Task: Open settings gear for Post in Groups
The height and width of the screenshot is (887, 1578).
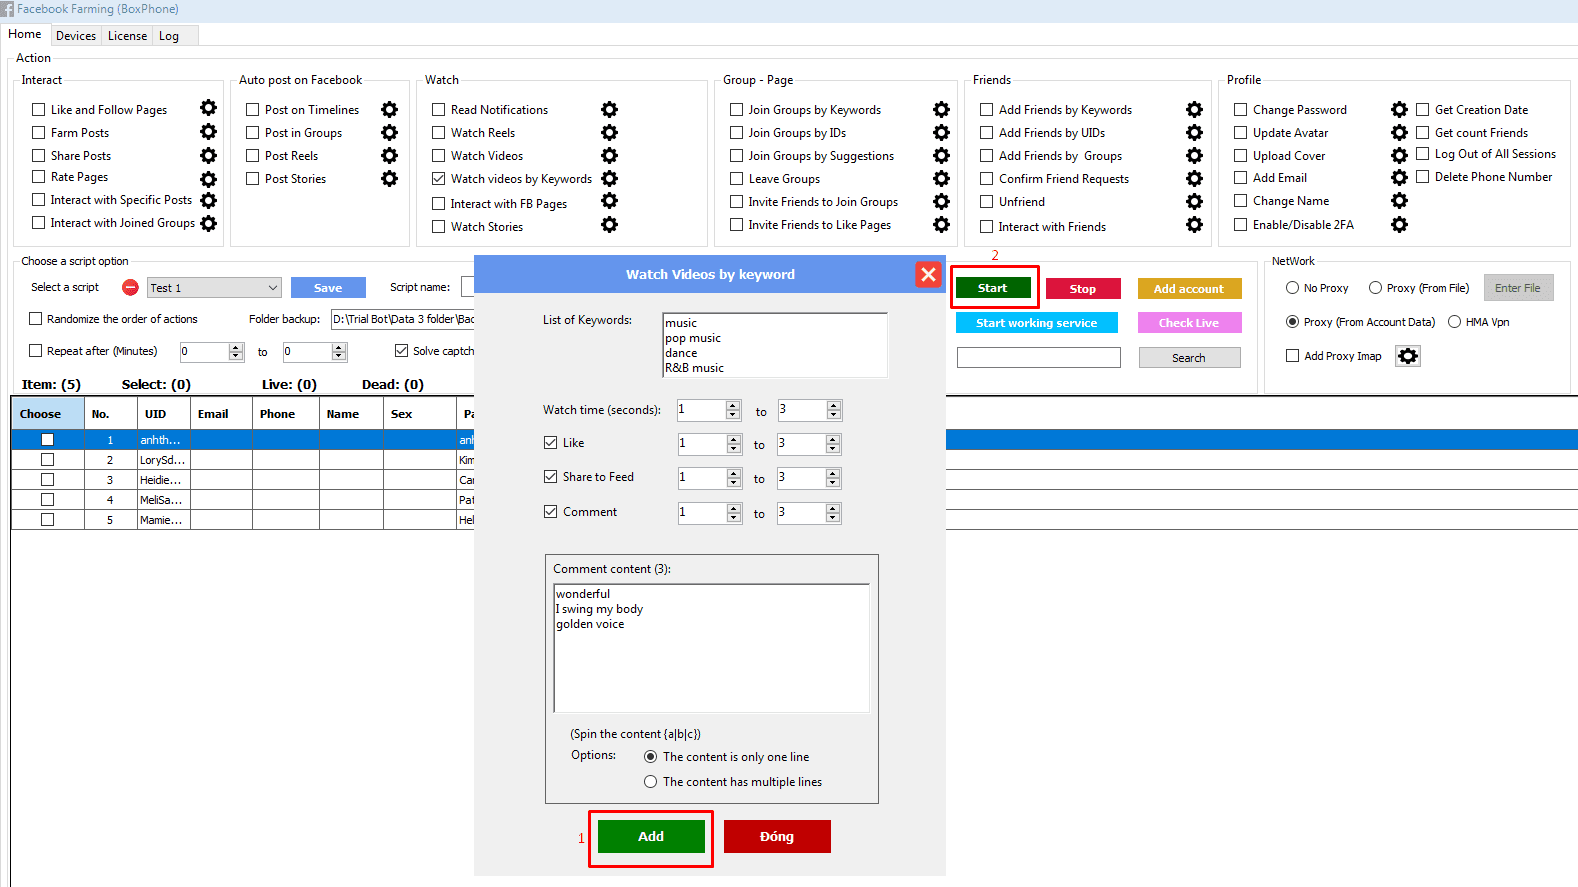Action: (389, 132)
